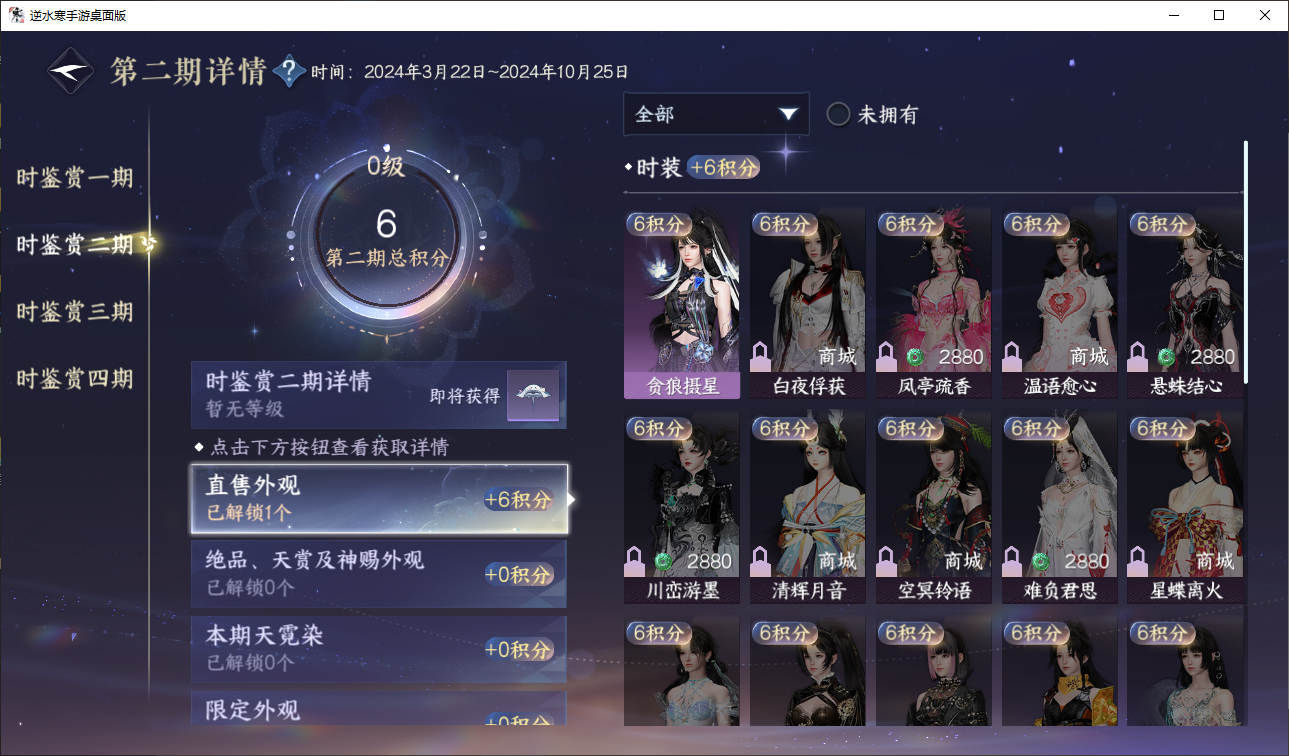Click the lock icon on 温语愈心
Screen dimensions: 1289x756
pyautogui.click(x=1014, y=358)
